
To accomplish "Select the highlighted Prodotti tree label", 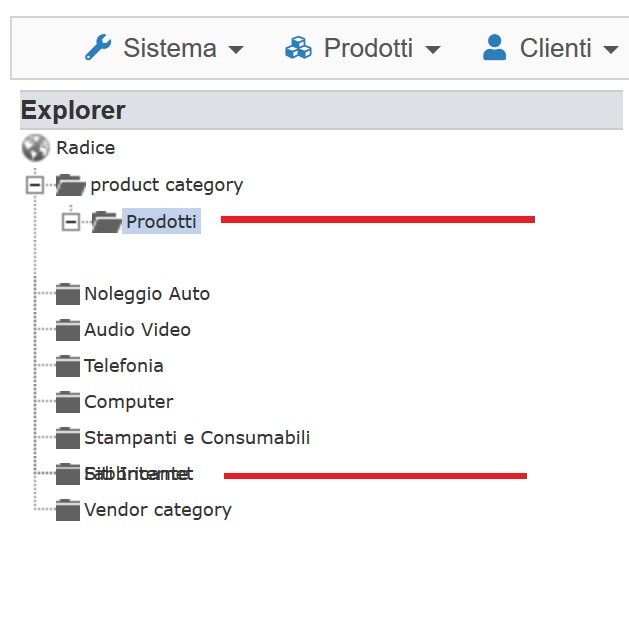I will coord(161,221).
